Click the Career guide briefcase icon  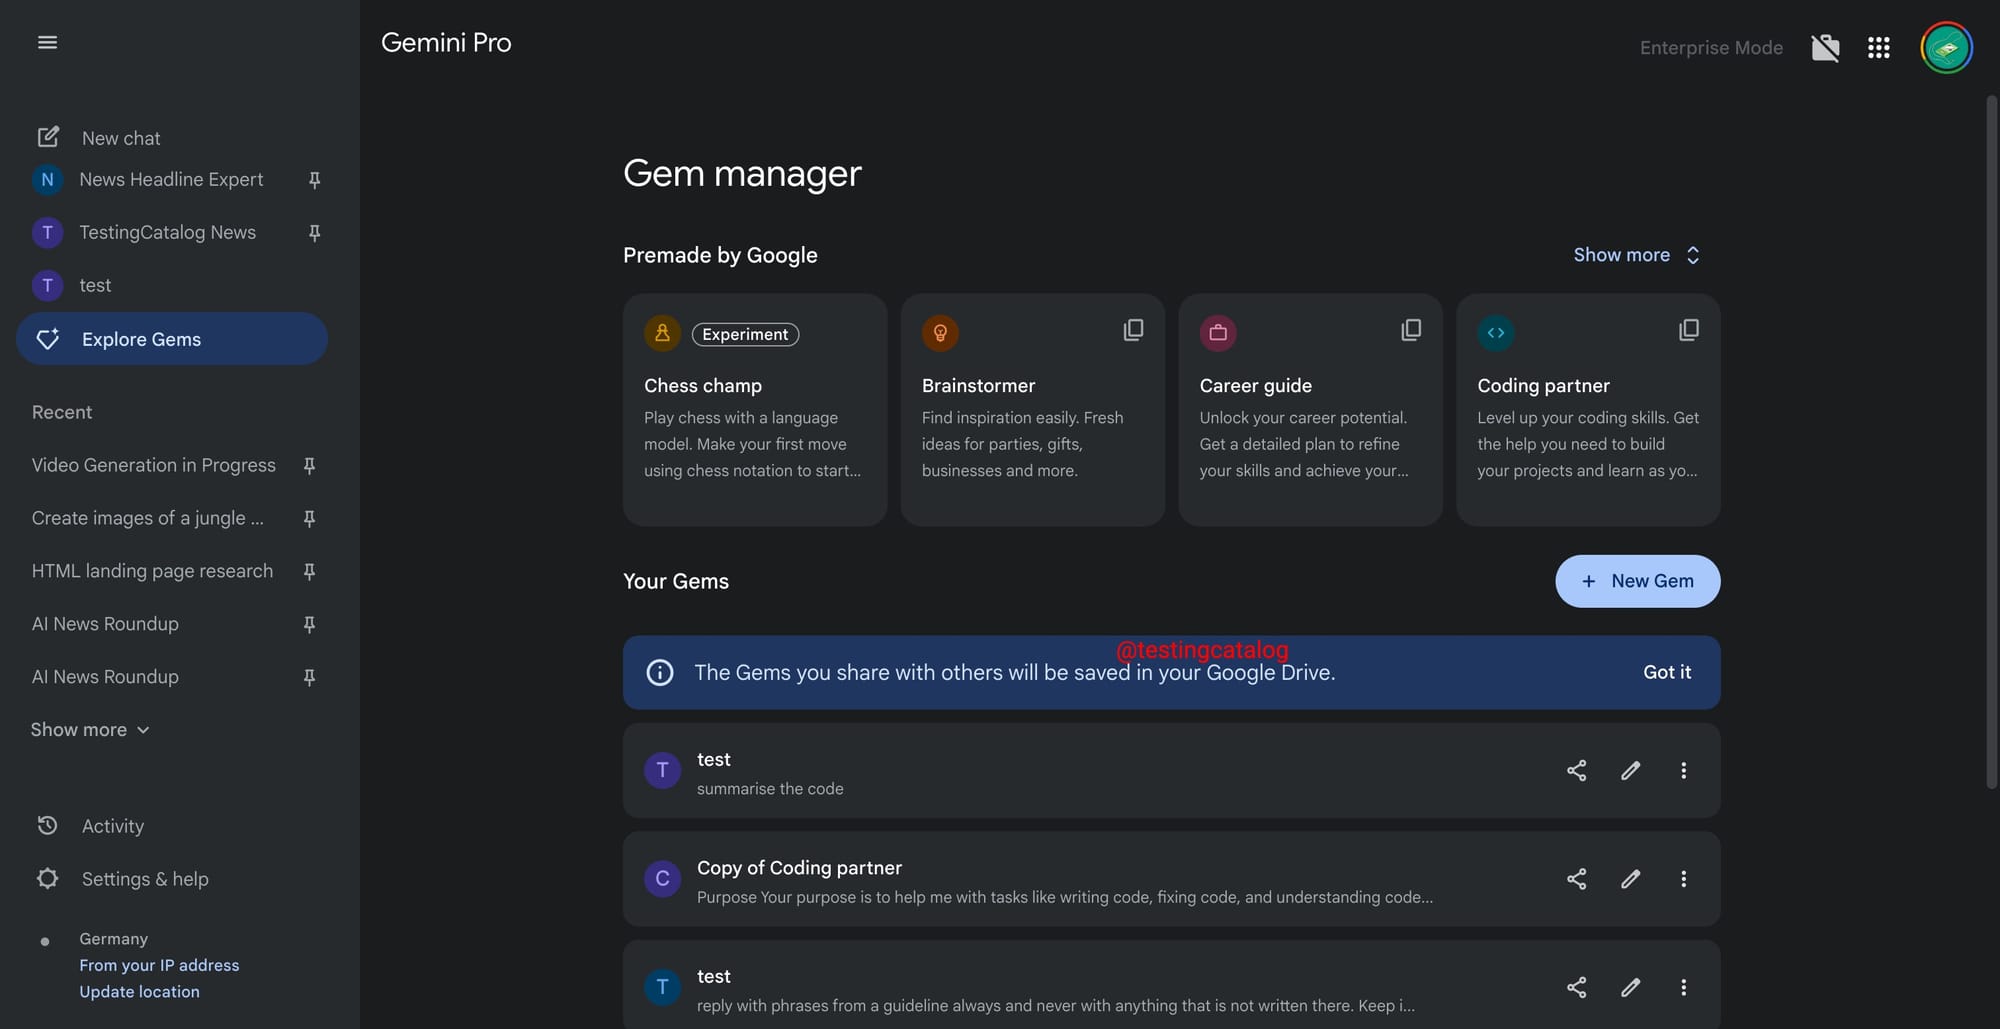click(1218, 333)
